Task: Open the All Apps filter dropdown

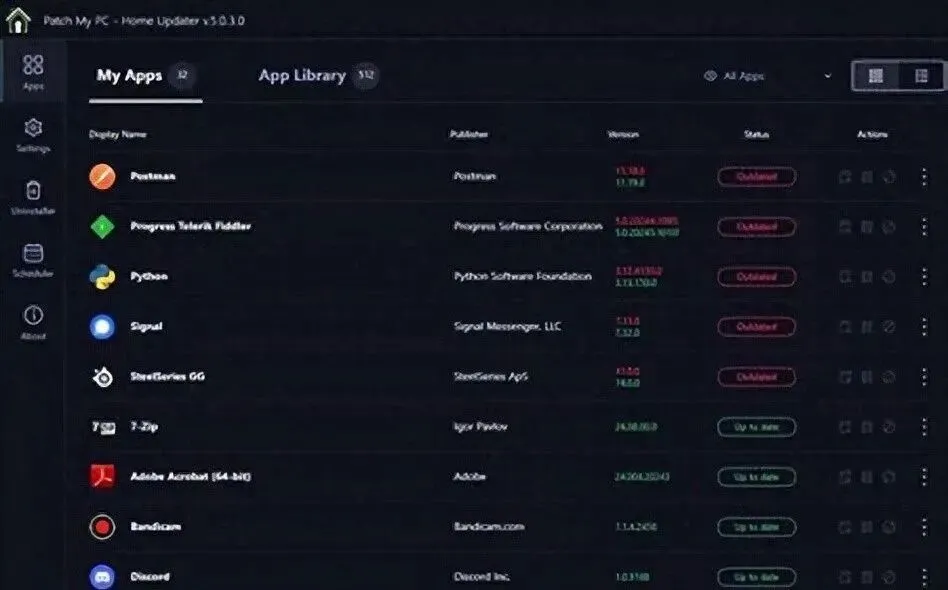Action: pyautogui.click(x=768, y=76)
